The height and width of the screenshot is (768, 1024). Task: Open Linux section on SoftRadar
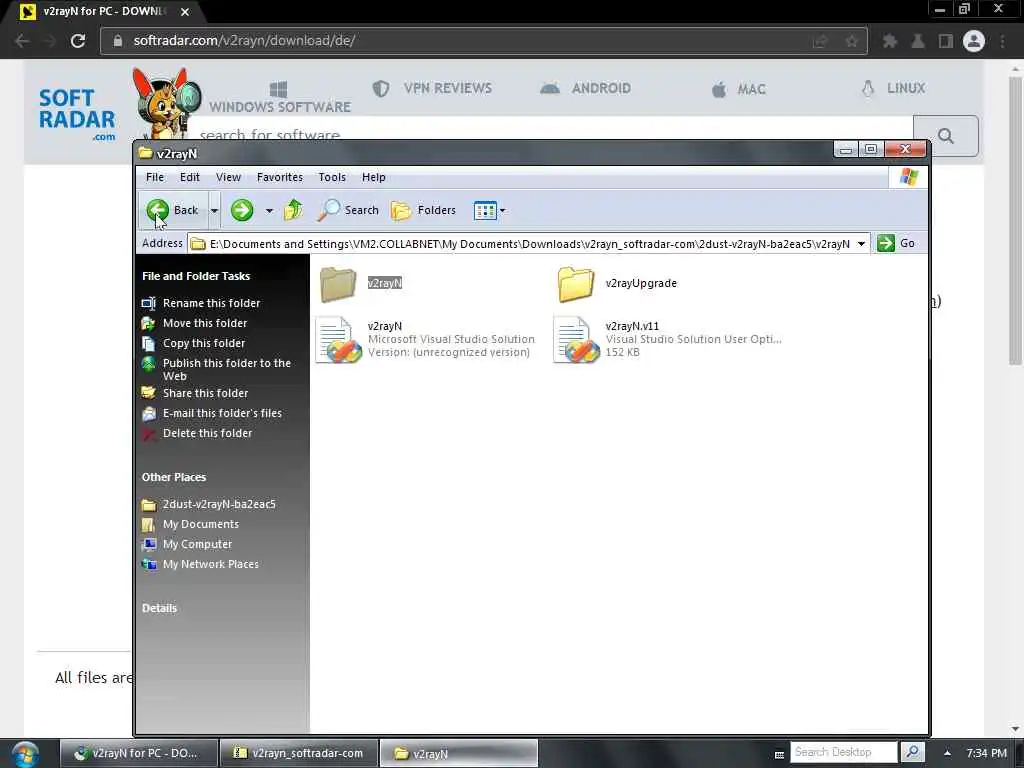893,88
